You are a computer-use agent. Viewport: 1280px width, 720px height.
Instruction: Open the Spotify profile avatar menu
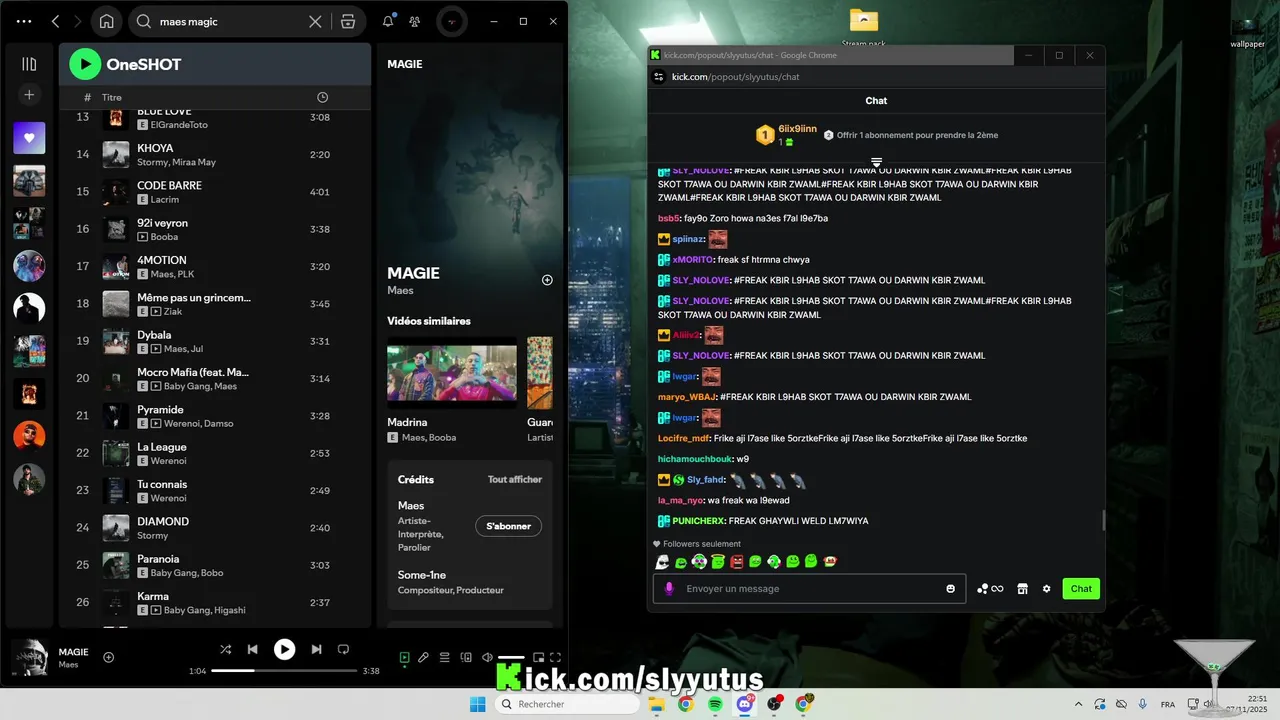tap(452, 21)
